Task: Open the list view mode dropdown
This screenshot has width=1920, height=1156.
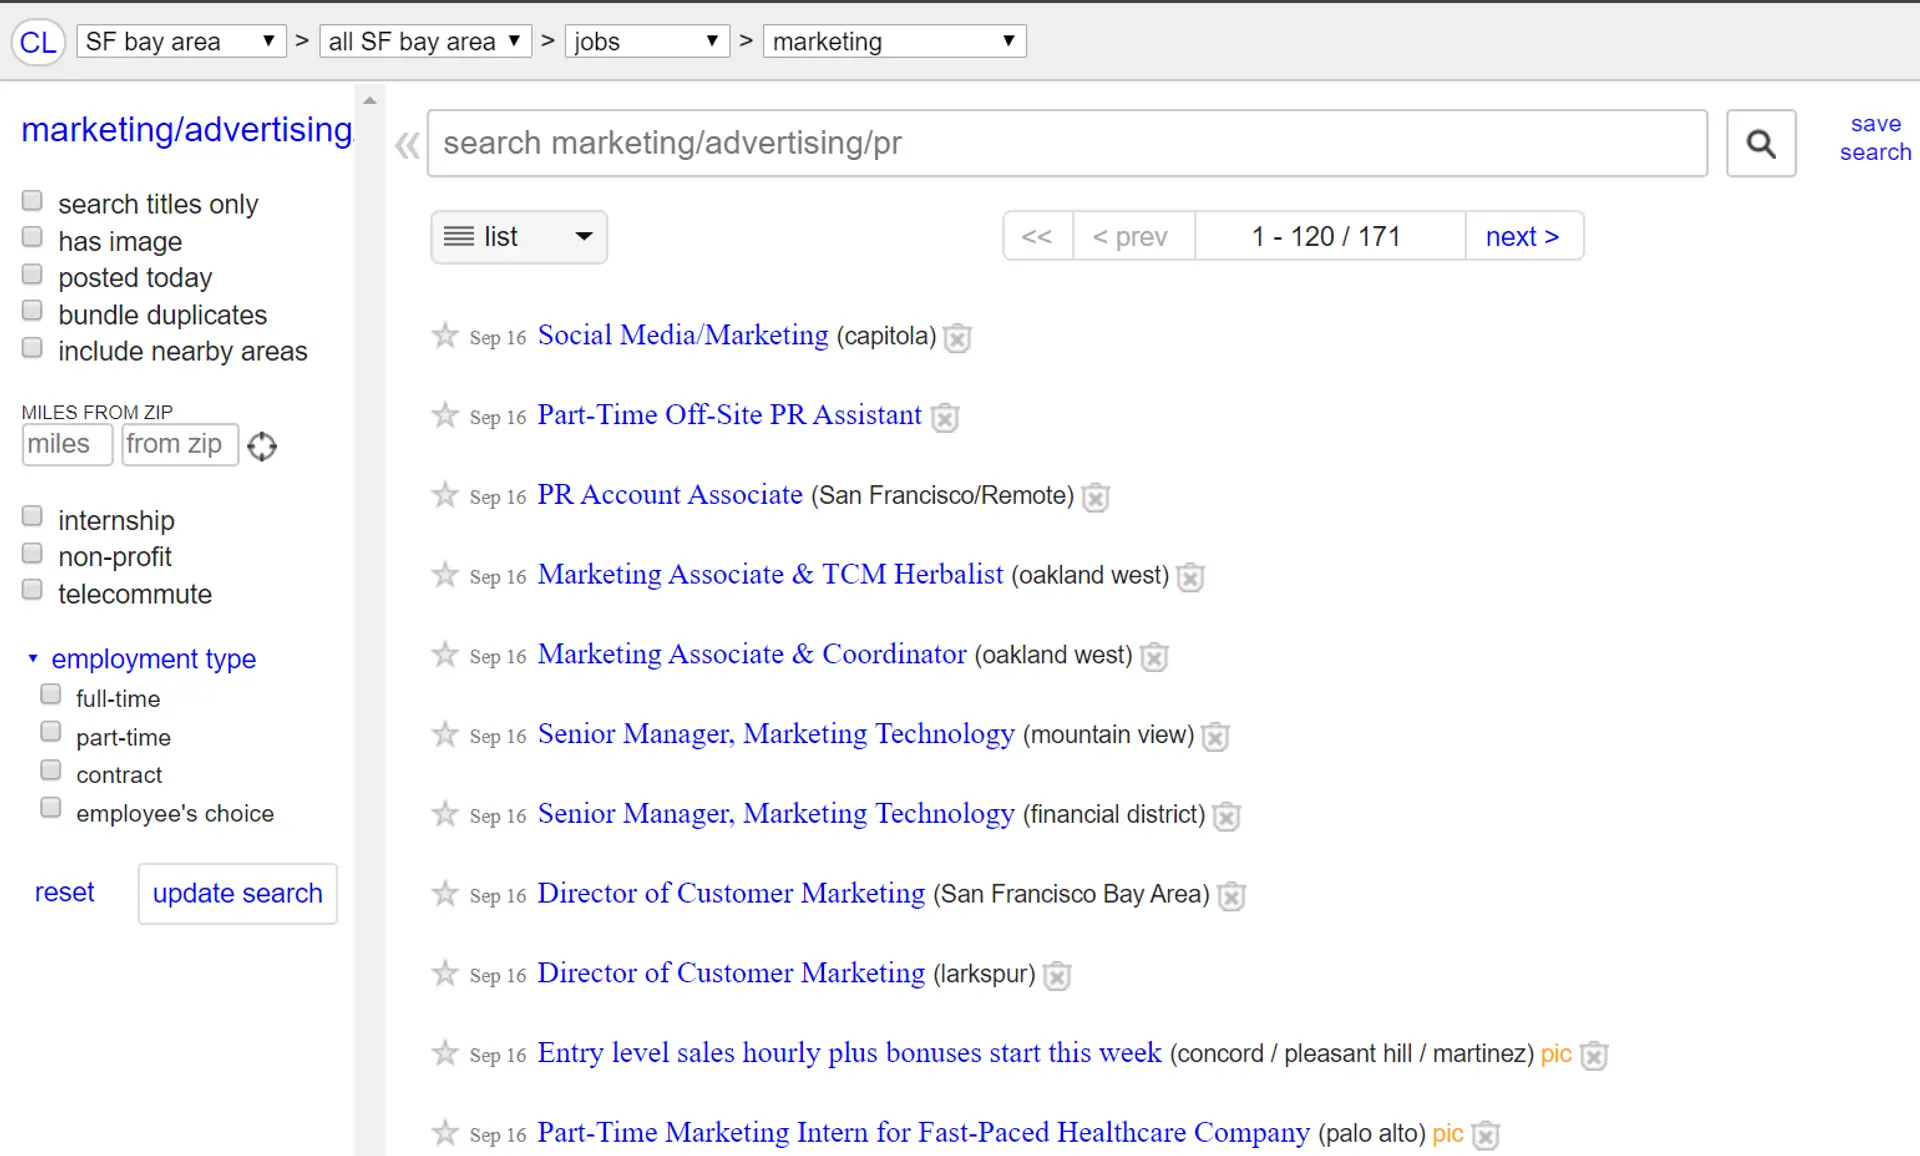Action: coord(518,237)
